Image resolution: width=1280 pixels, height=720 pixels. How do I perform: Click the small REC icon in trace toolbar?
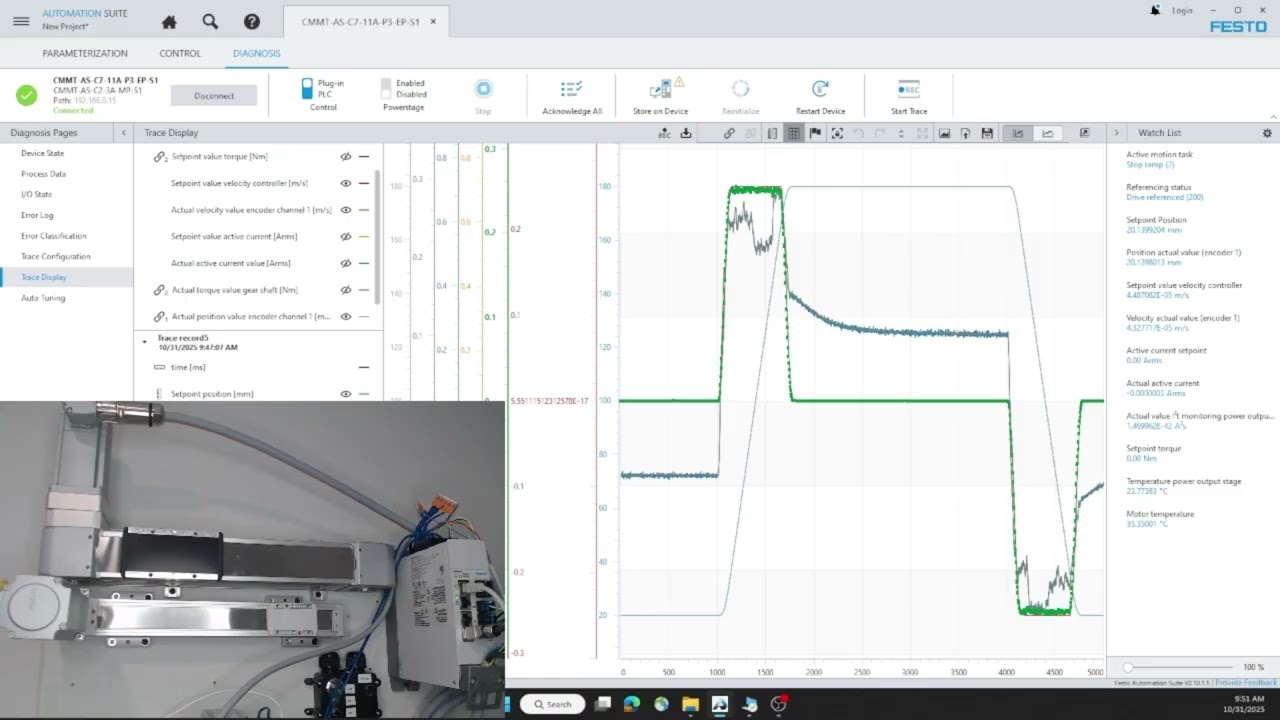click(665, 133)
